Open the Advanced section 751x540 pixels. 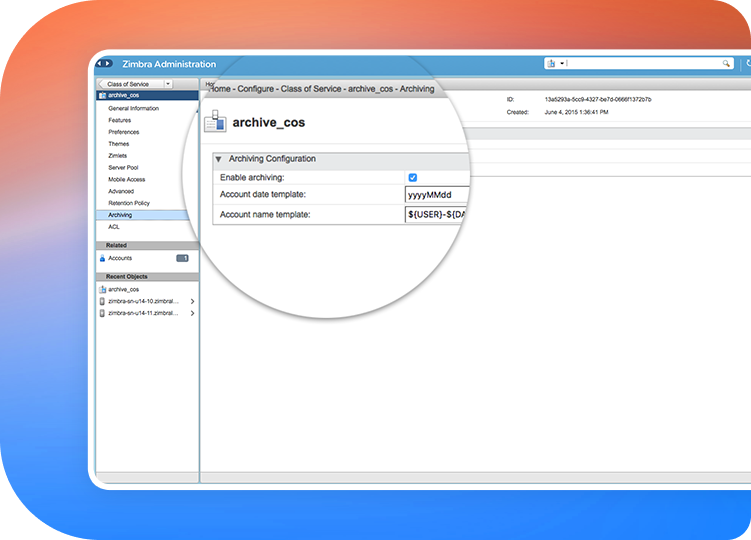[121, 191]
